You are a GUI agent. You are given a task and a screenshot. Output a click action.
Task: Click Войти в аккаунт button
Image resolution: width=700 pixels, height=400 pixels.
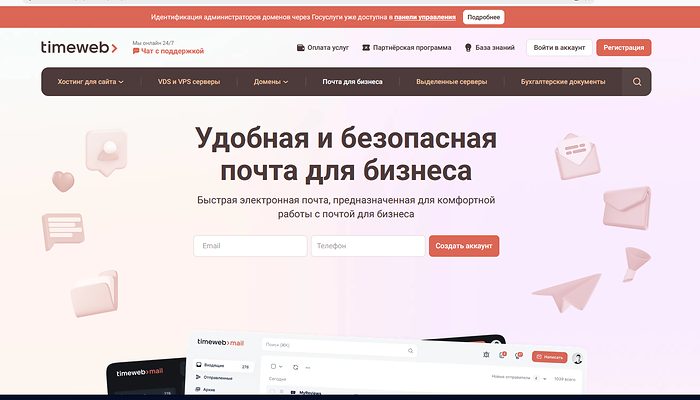coord(559,47)
